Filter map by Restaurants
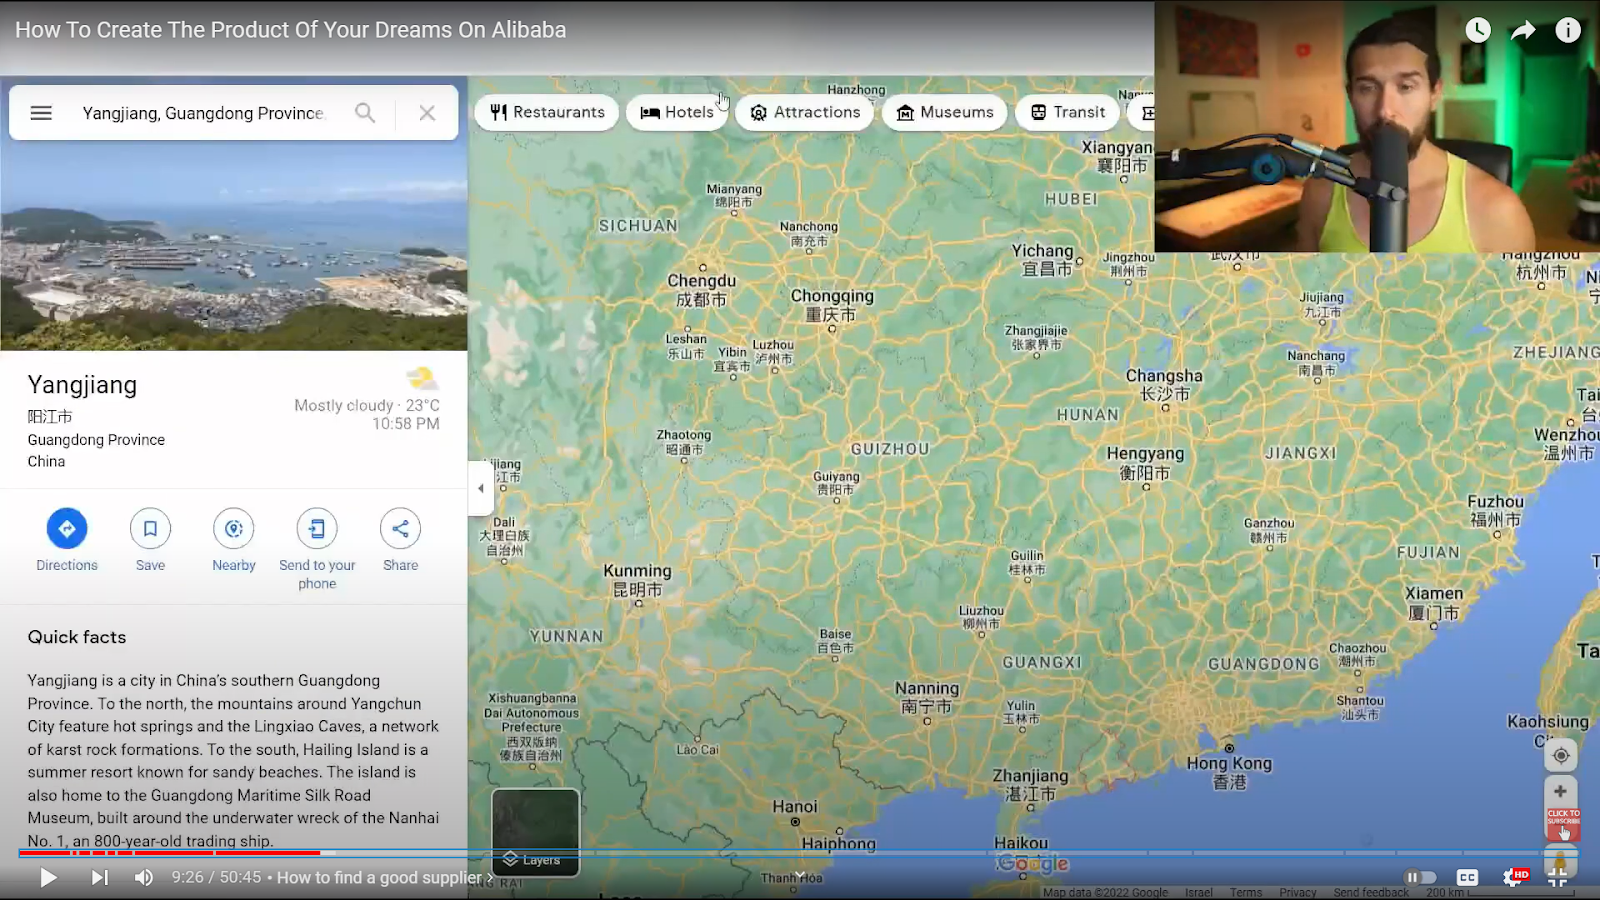 (x=547, y=112)
